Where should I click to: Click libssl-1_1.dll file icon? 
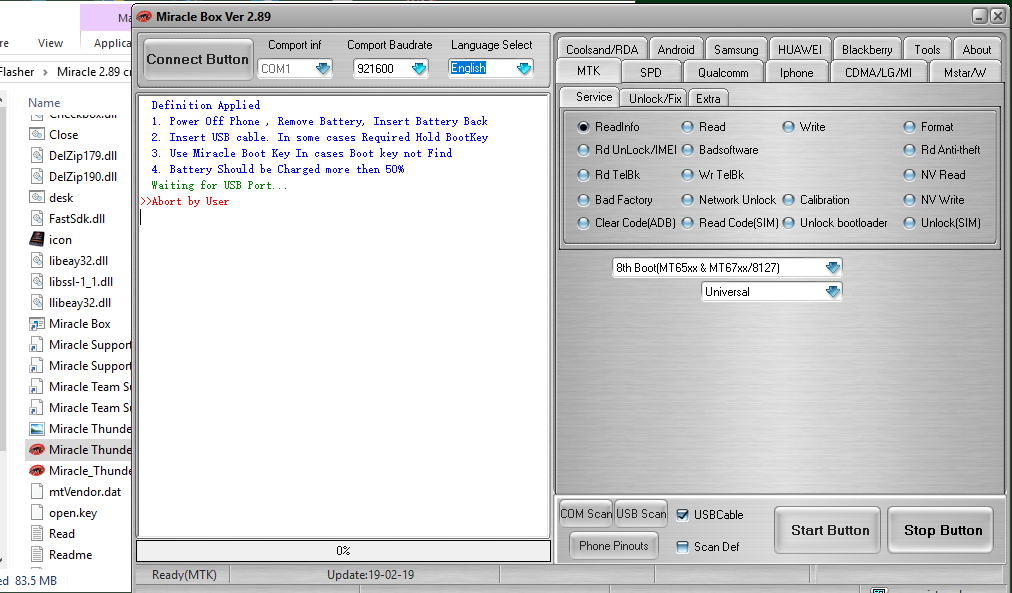click(37, 282)
